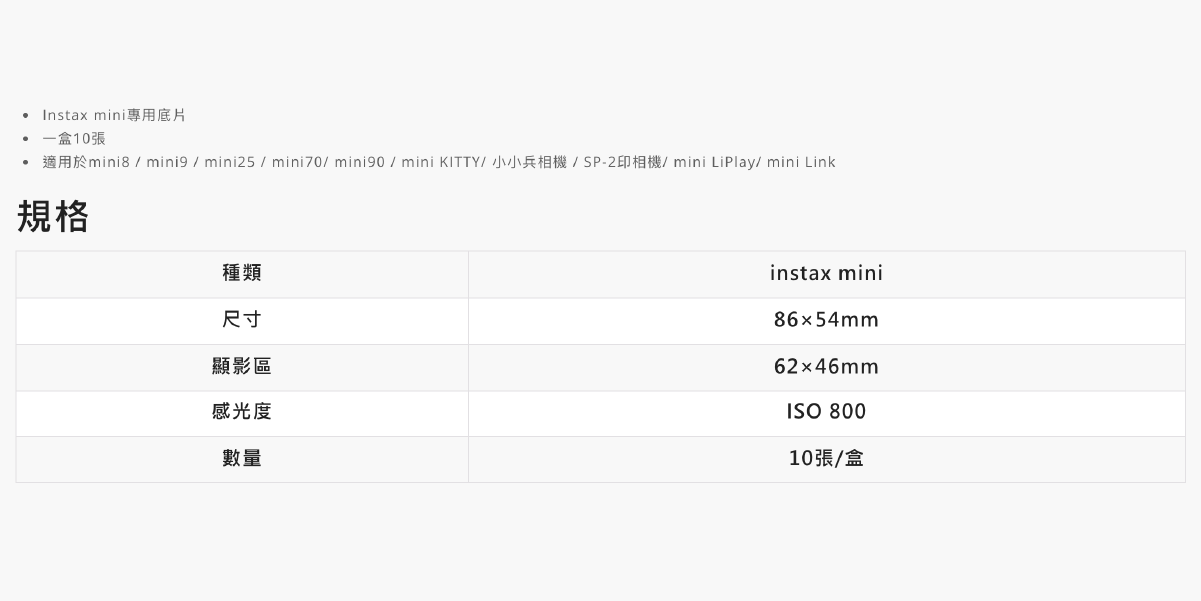
Task: Click mini8 in the compatibility list
Action: (110, 162)
